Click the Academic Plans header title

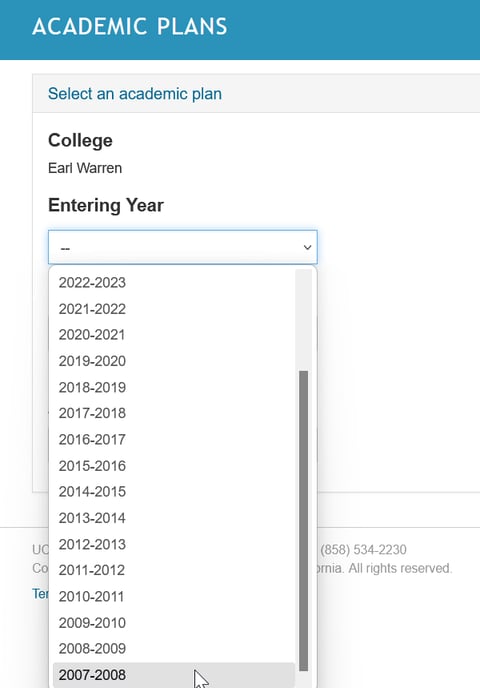130,26
